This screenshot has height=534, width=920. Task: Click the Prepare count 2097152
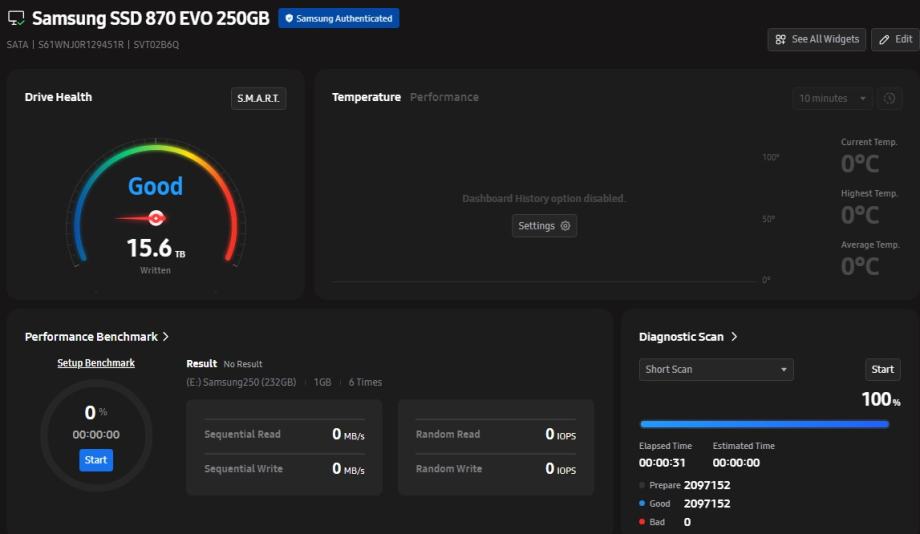(x=707, y=485)
